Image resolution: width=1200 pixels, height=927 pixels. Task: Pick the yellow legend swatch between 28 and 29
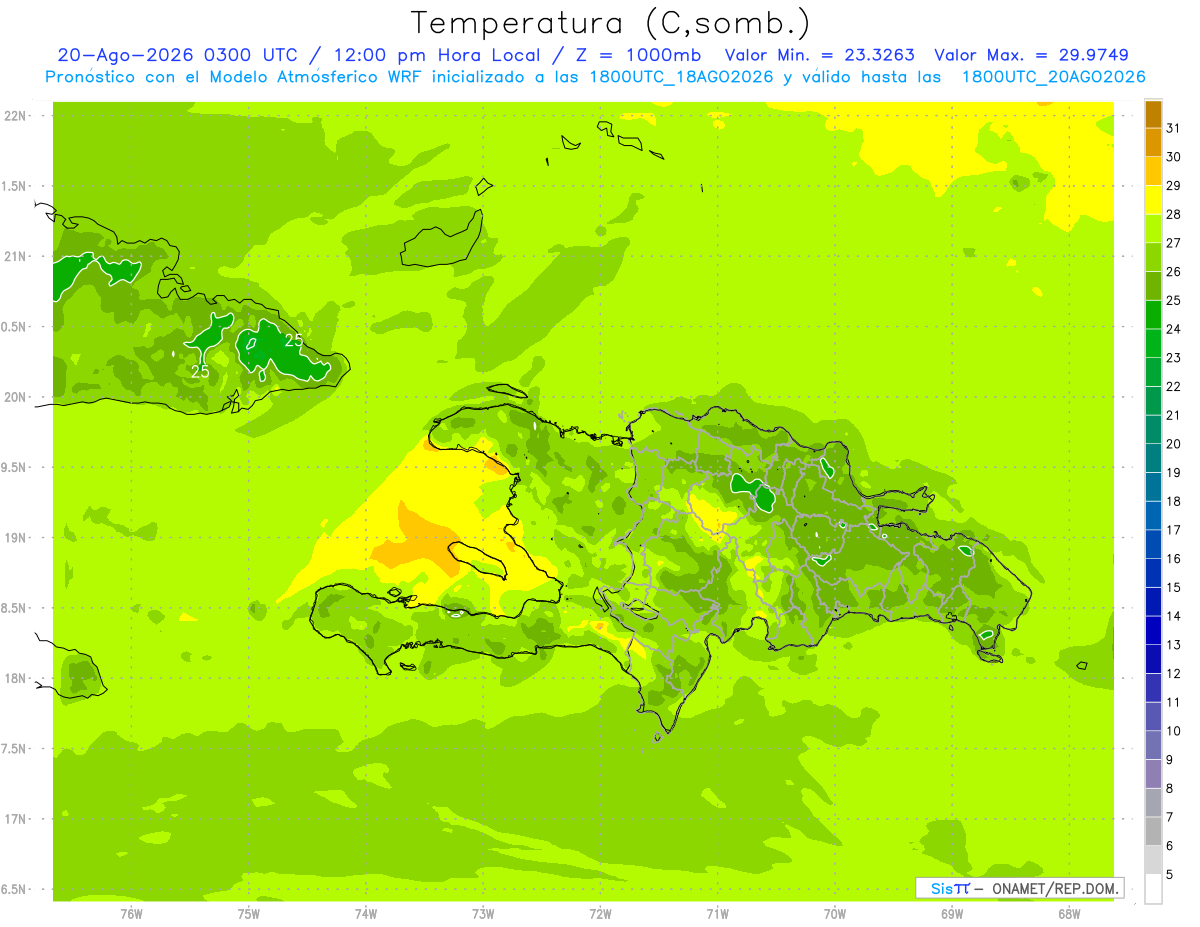click(1153, 199)
